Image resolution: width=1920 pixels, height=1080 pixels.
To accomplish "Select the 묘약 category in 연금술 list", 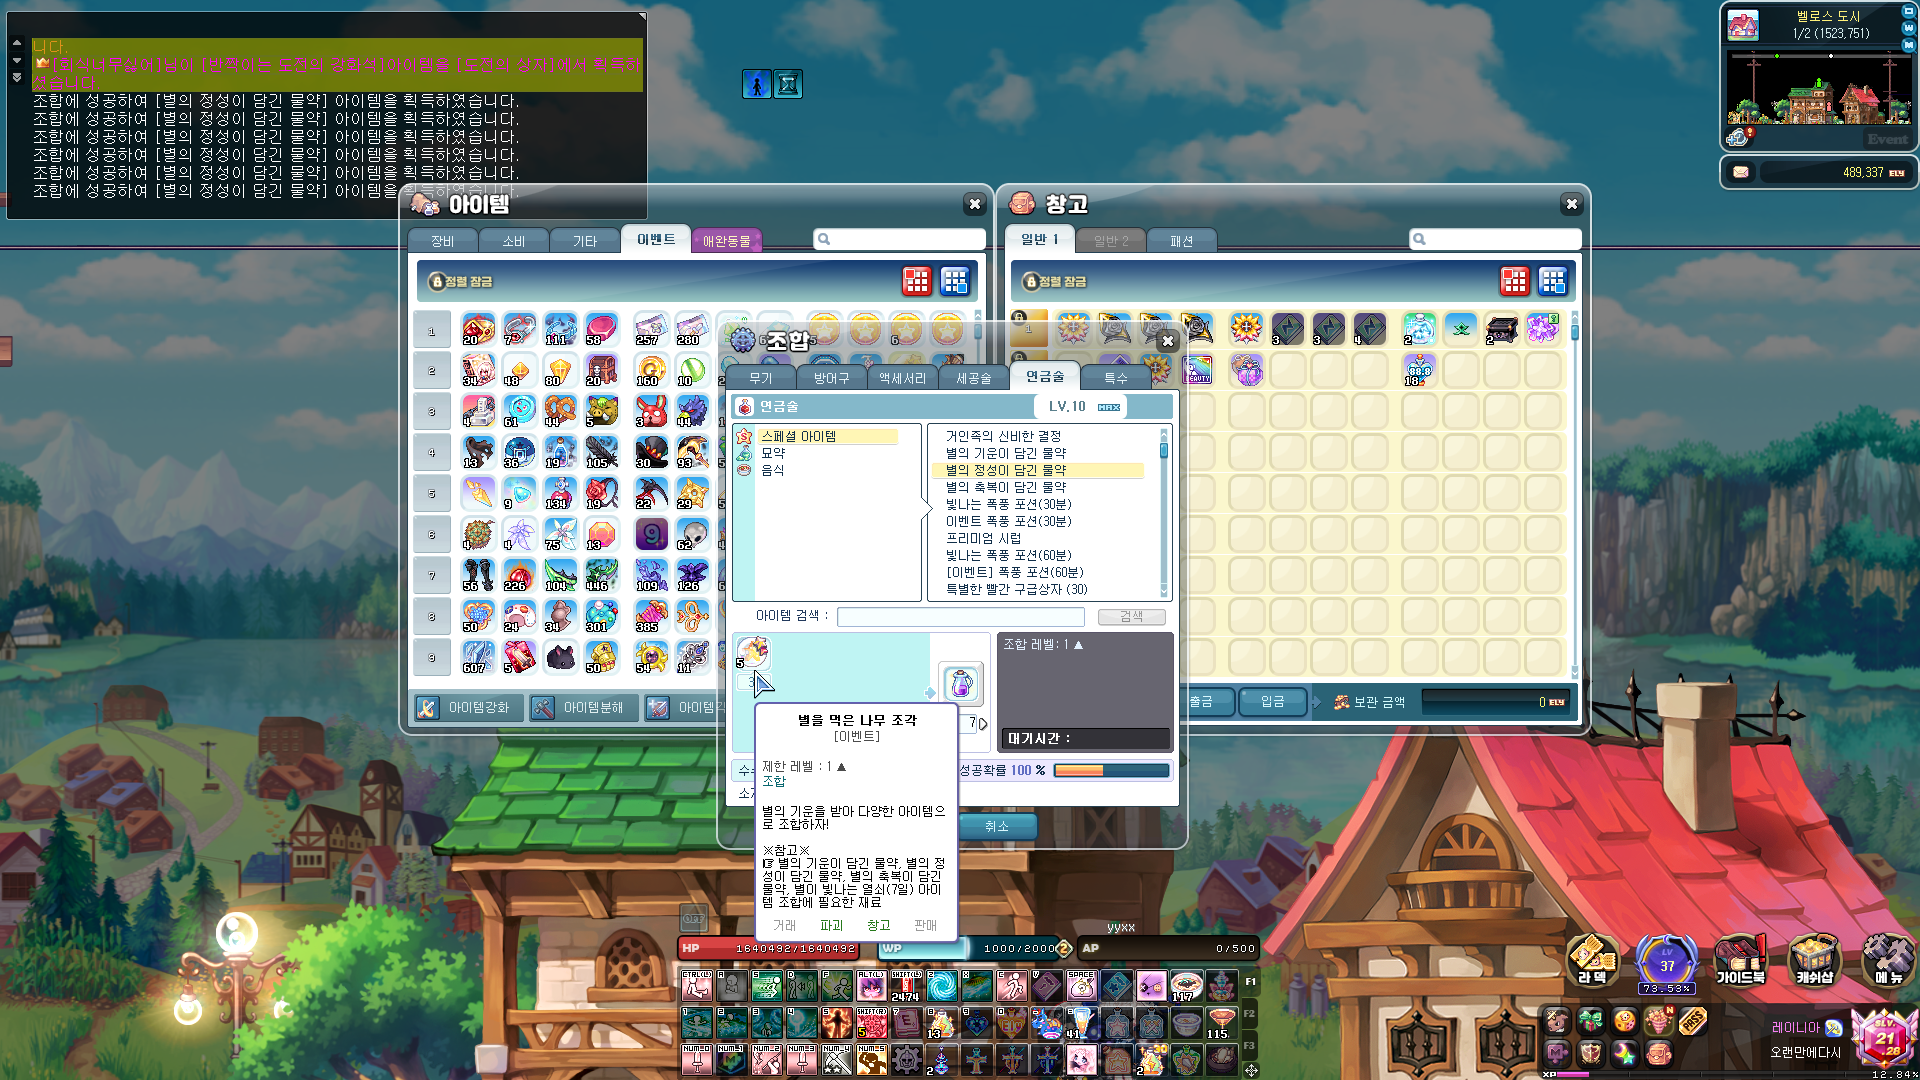I will pos(773,453).
